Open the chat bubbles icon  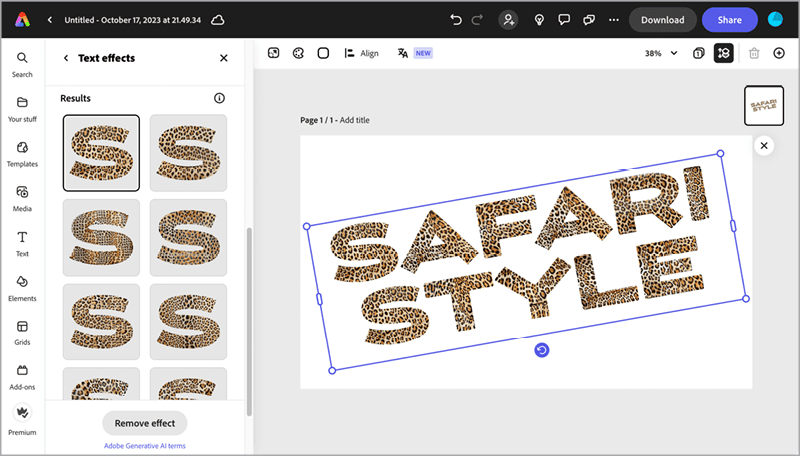pyautogui.click(x=589, y=20)
